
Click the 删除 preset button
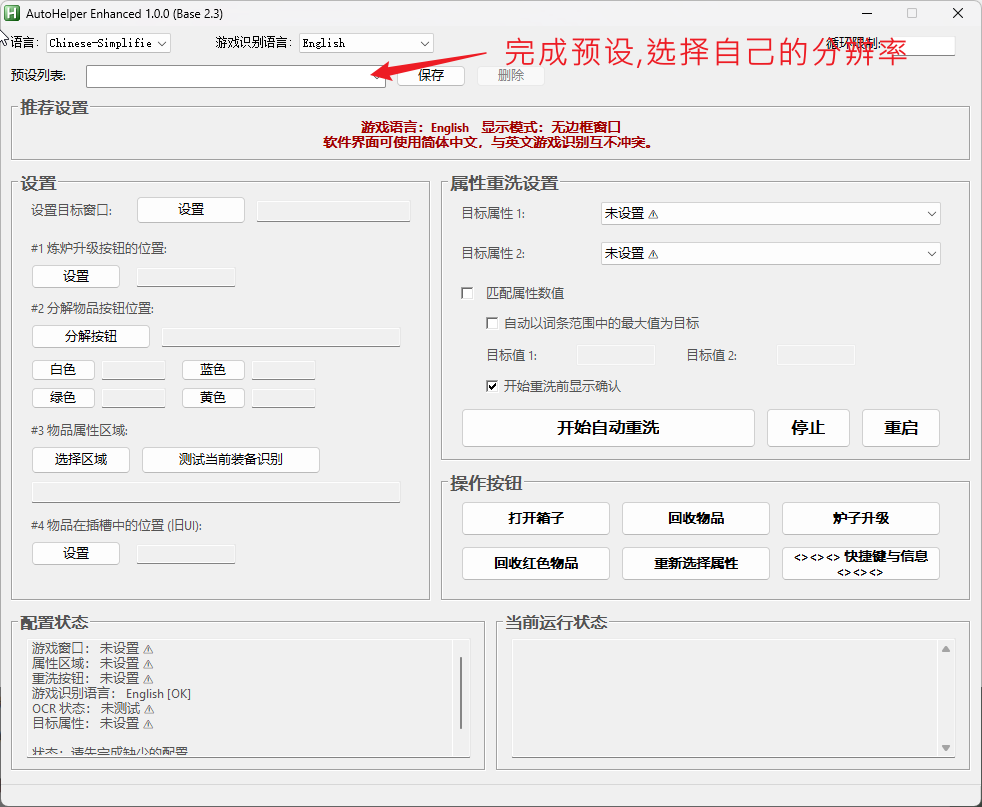click(510, 76)
